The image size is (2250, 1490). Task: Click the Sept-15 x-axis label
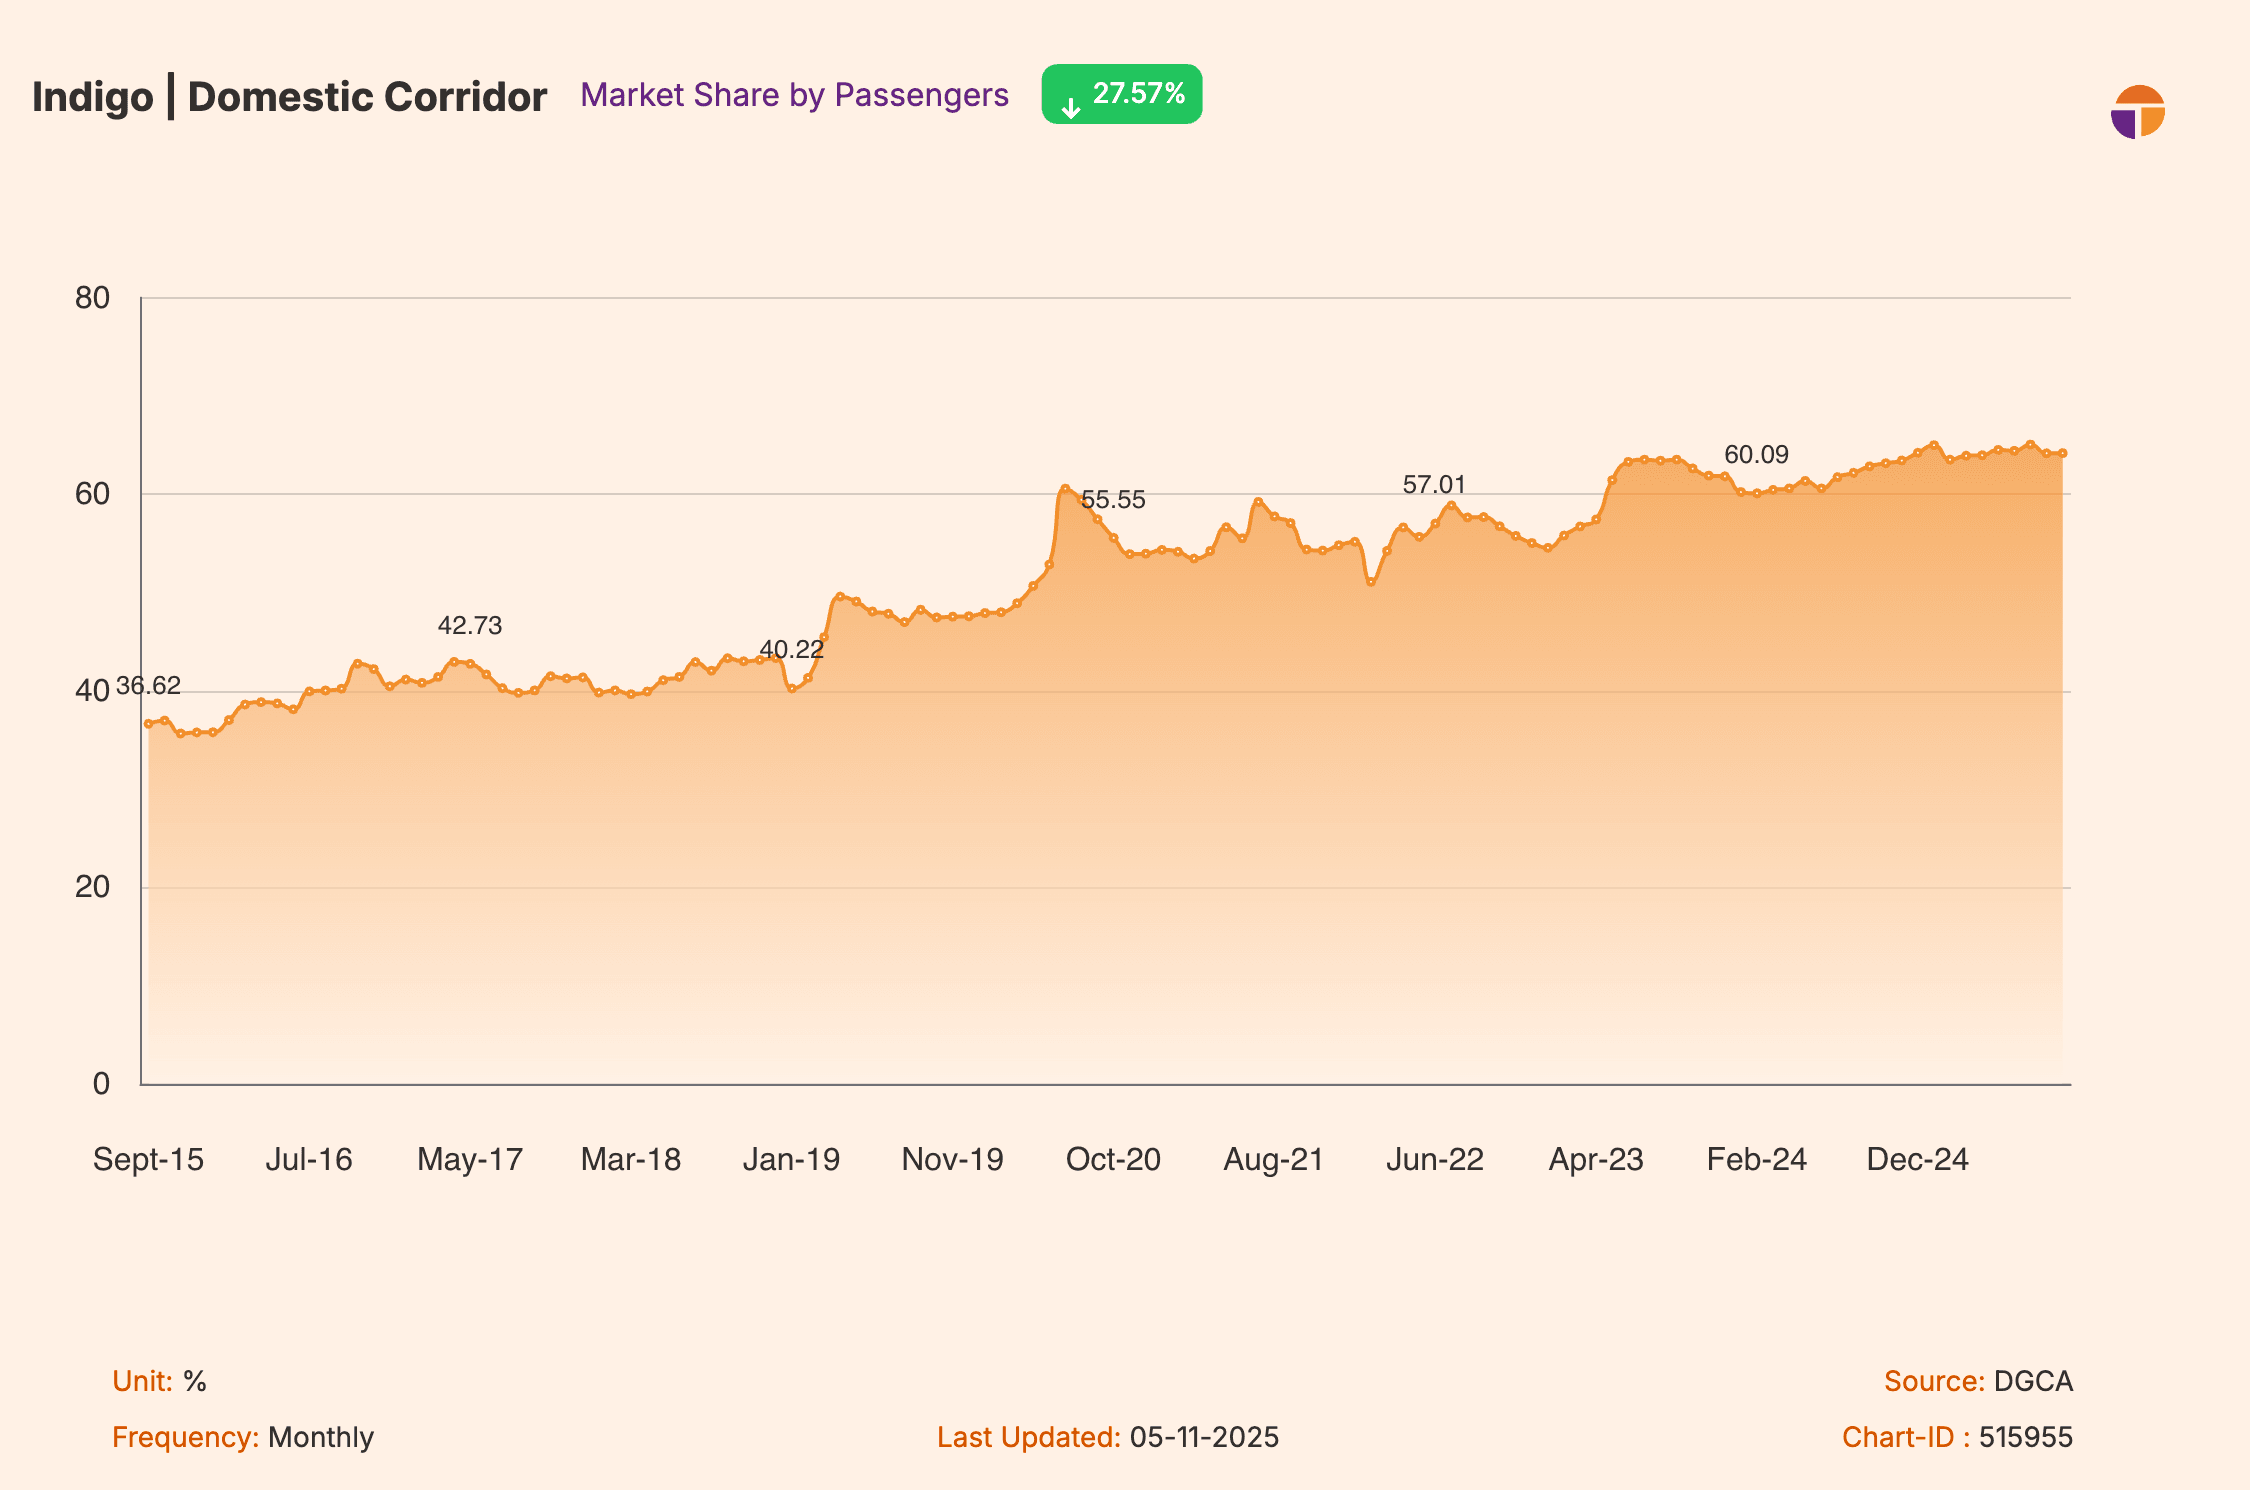click(148, 1160)
